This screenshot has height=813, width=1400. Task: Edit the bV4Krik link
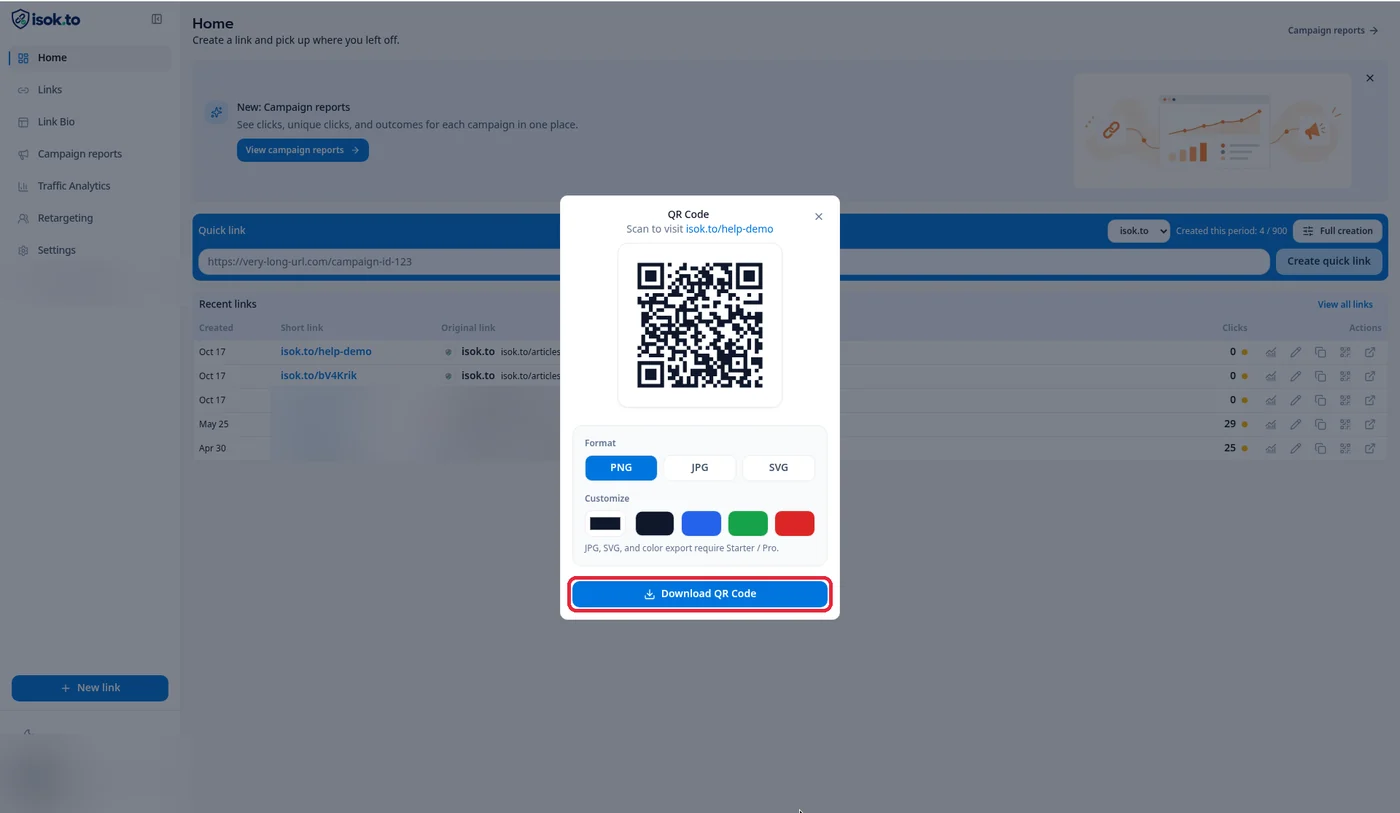coord(1296,376)
